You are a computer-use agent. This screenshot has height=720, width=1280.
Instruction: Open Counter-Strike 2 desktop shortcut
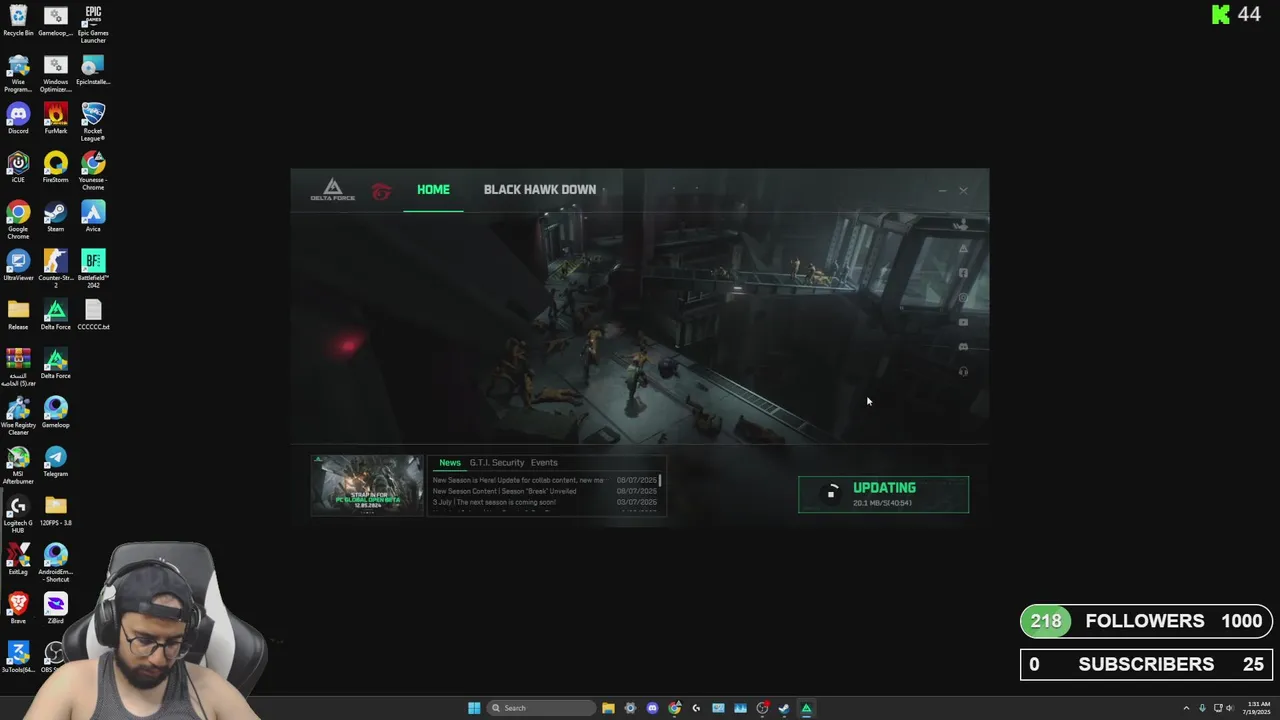[x=56, y=268]
